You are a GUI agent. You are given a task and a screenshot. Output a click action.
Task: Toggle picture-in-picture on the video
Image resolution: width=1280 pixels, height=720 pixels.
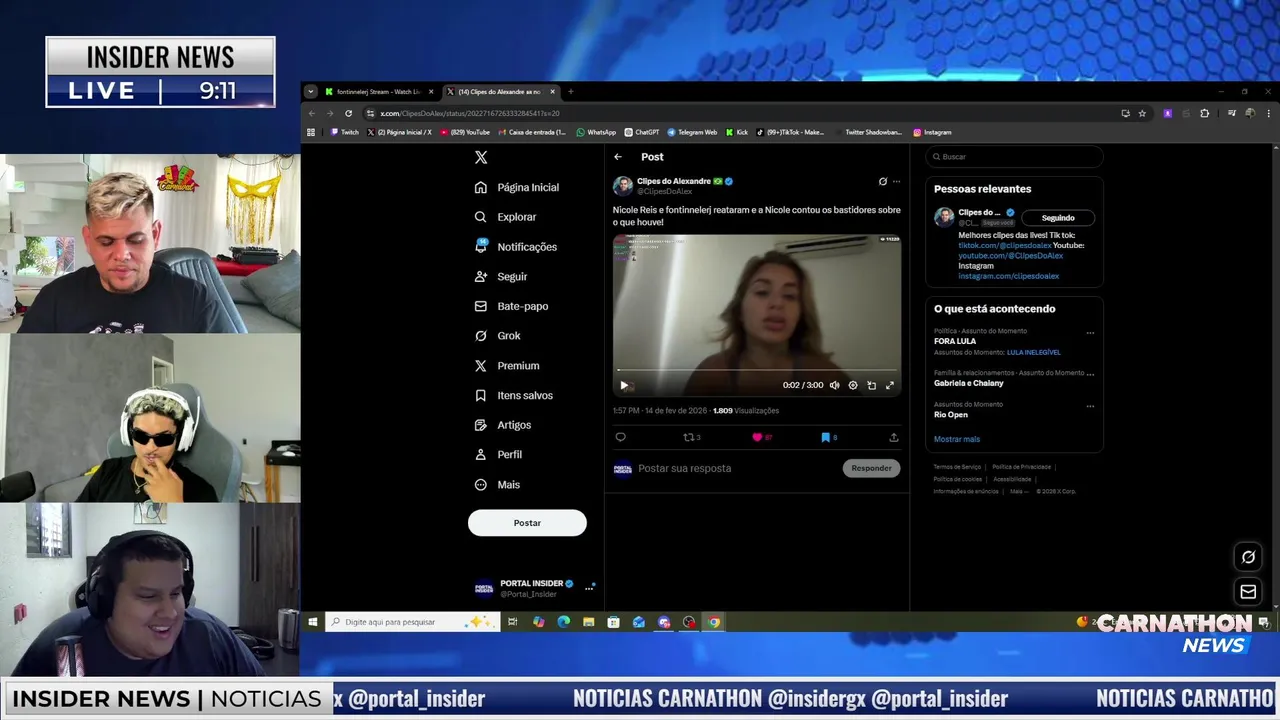pyautogui.click(x=871, y=385)
